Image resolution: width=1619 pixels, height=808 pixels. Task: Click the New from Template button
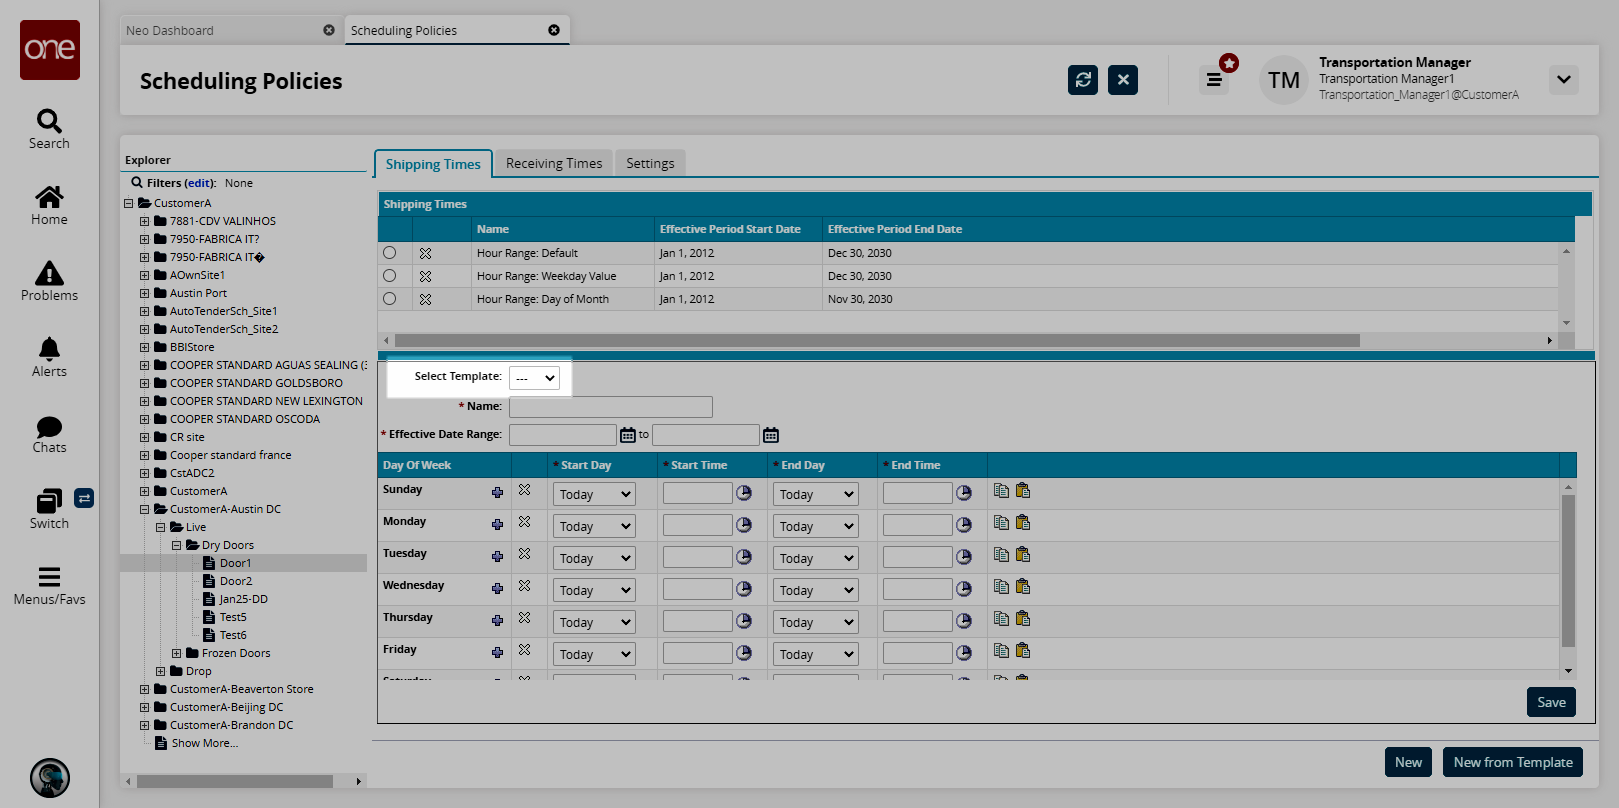click(1512, 762)
